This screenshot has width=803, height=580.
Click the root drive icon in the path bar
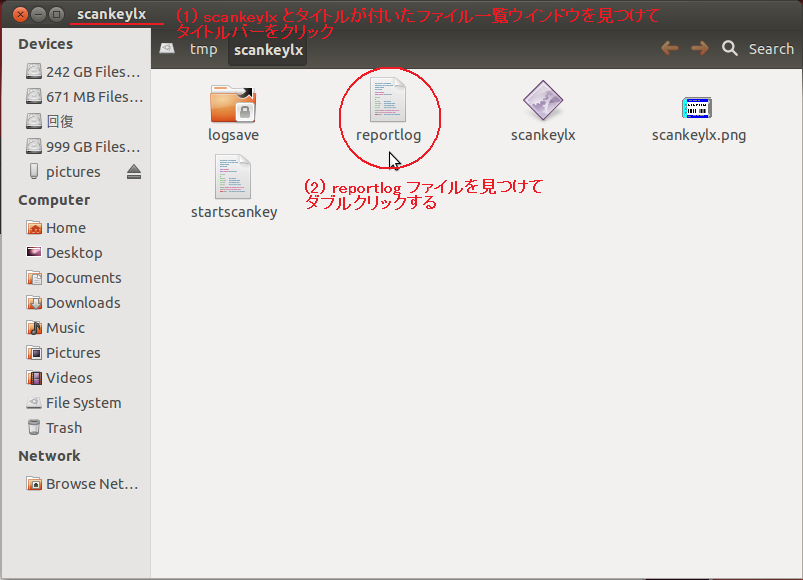(167, 49)
